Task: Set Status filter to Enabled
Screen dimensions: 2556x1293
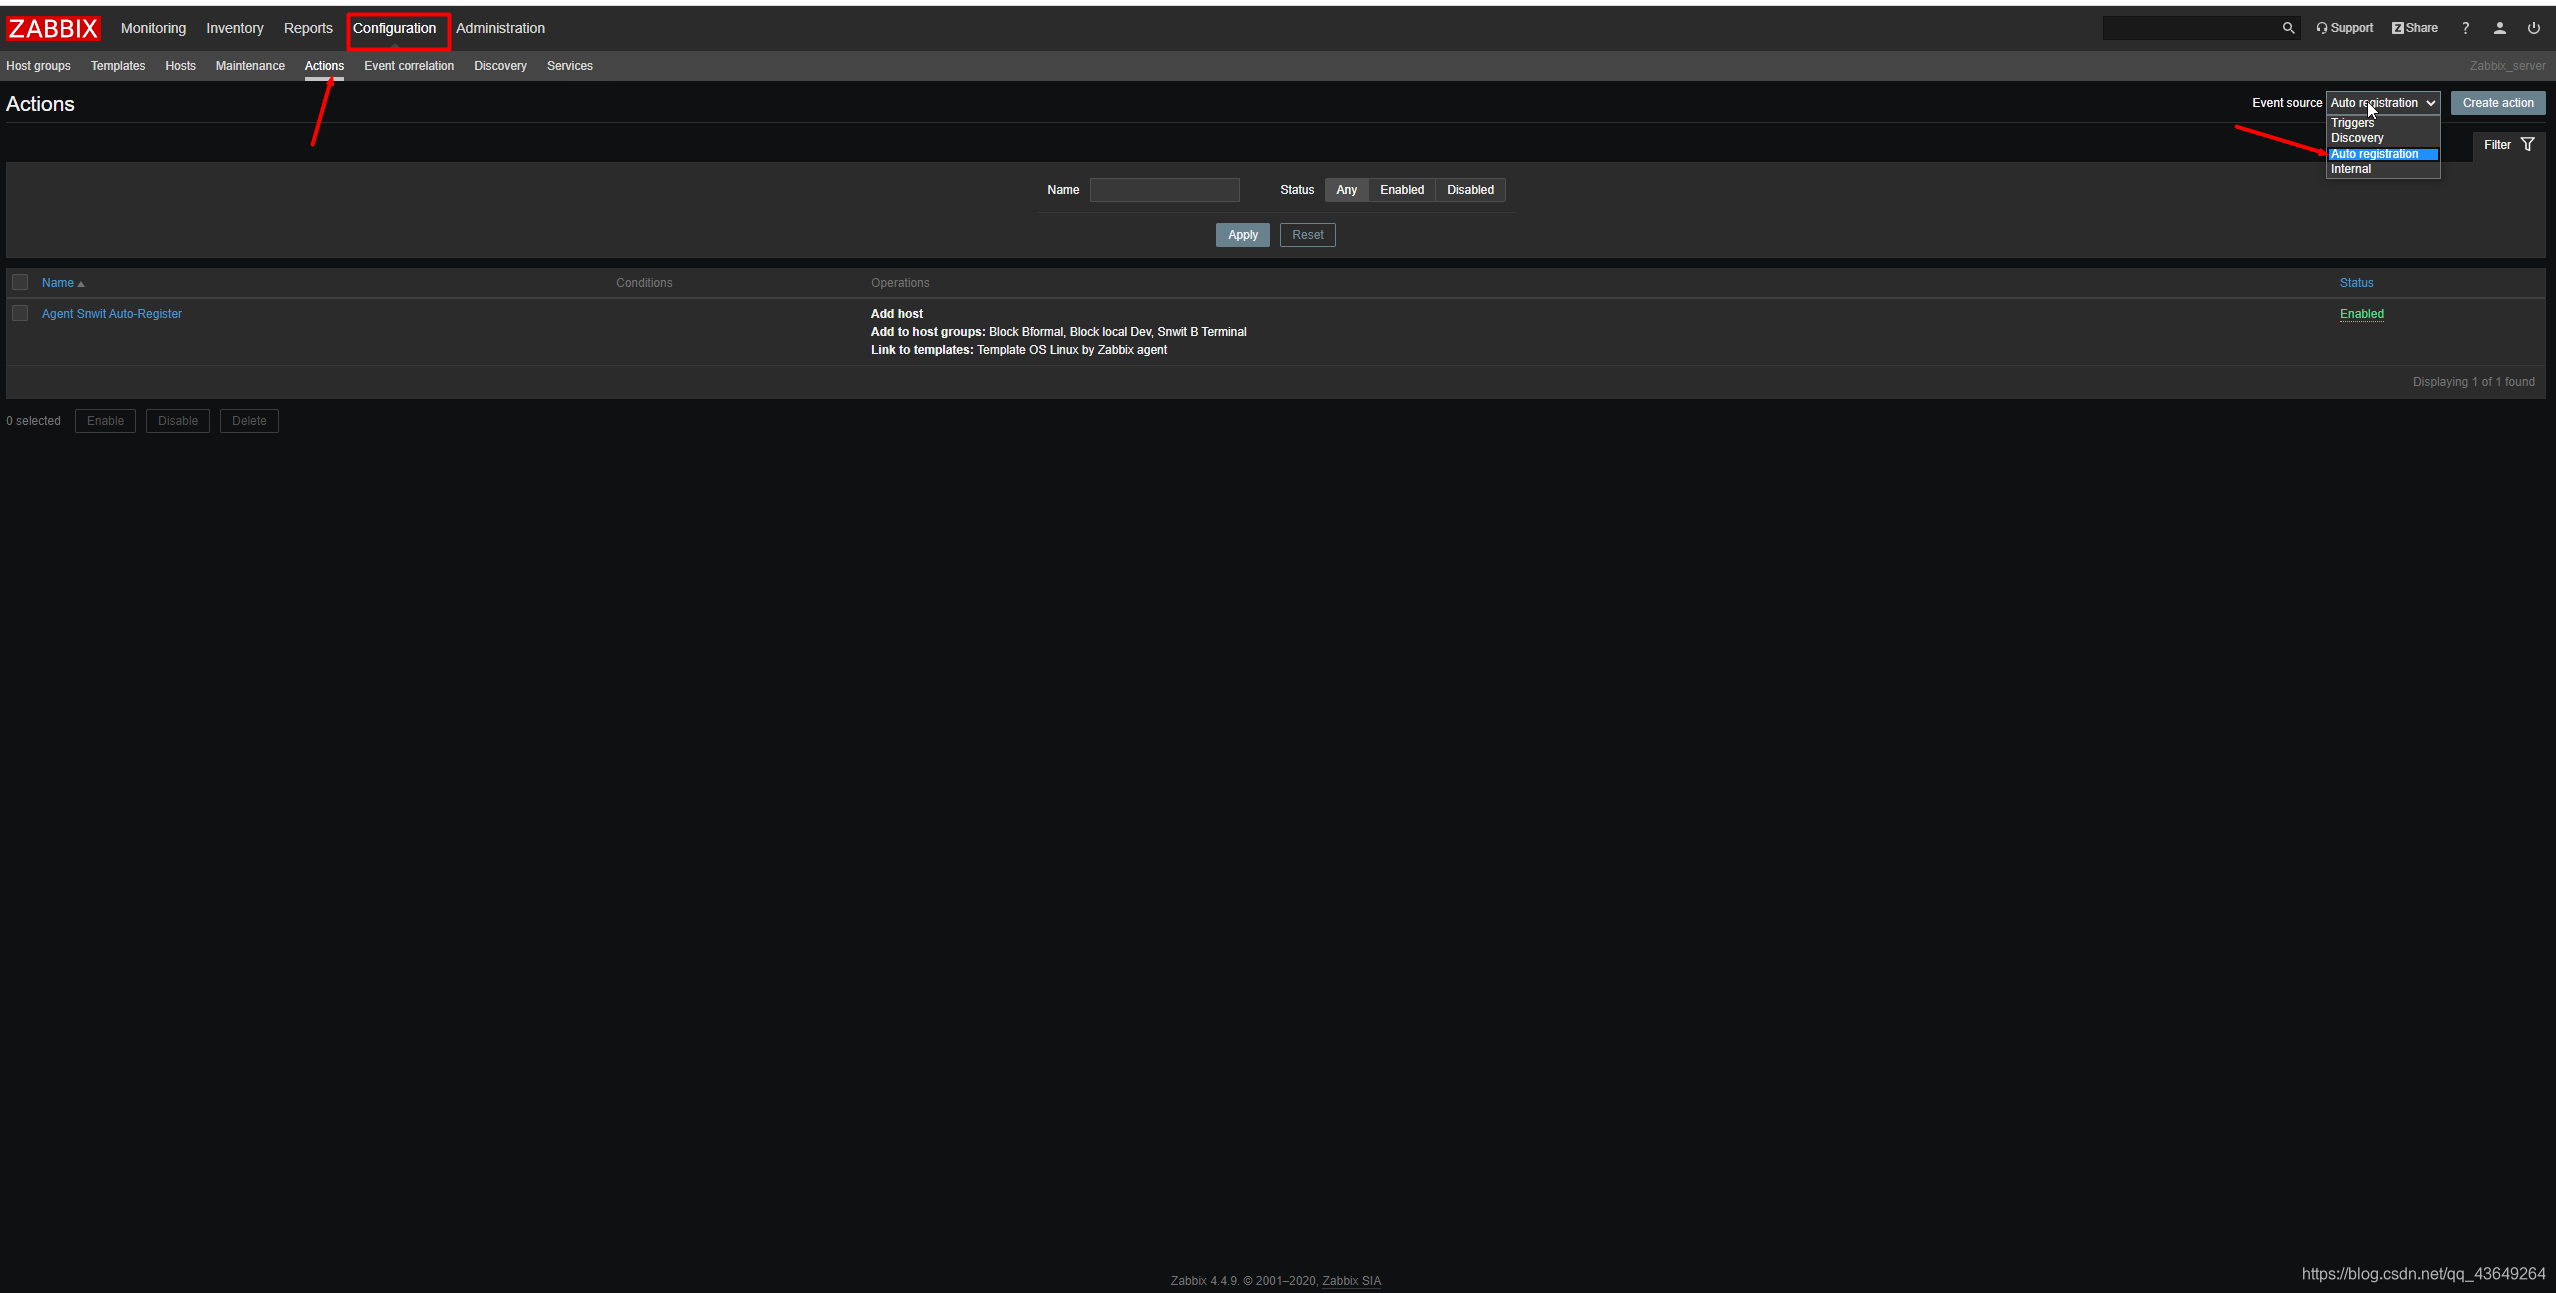Action: click(1402, 190)
